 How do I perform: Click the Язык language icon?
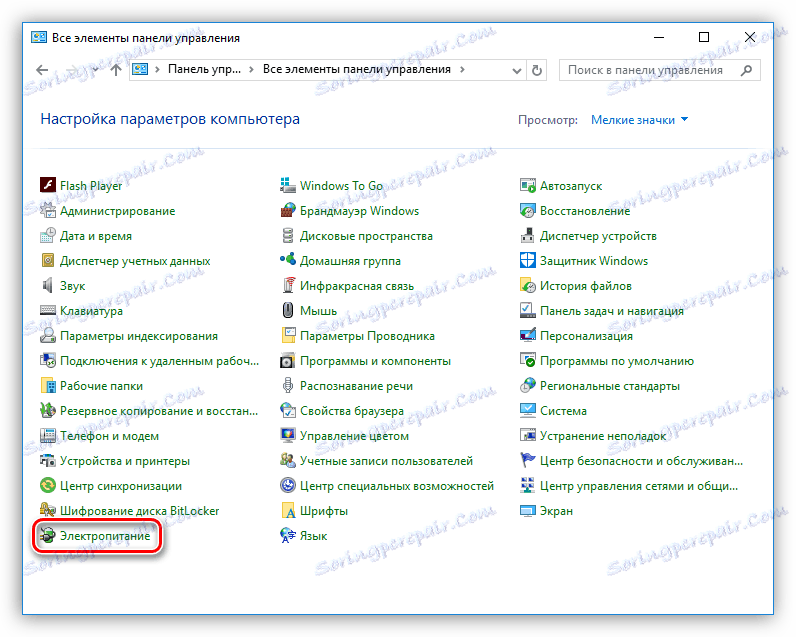[288, 535]
